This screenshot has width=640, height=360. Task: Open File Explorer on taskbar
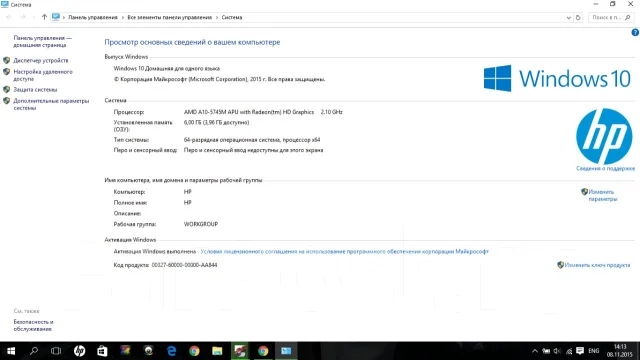coord(217,351)
